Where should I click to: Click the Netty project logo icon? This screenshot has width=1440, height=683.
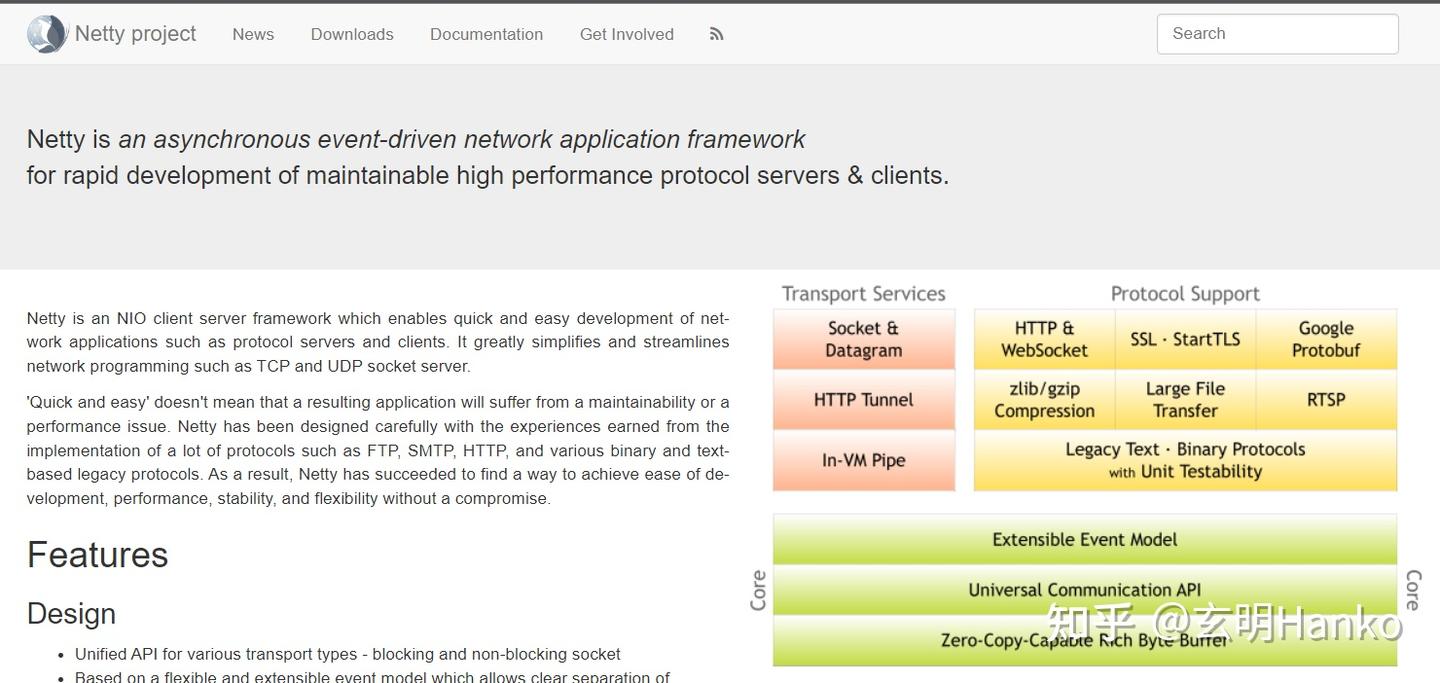(x=46, y=33)
